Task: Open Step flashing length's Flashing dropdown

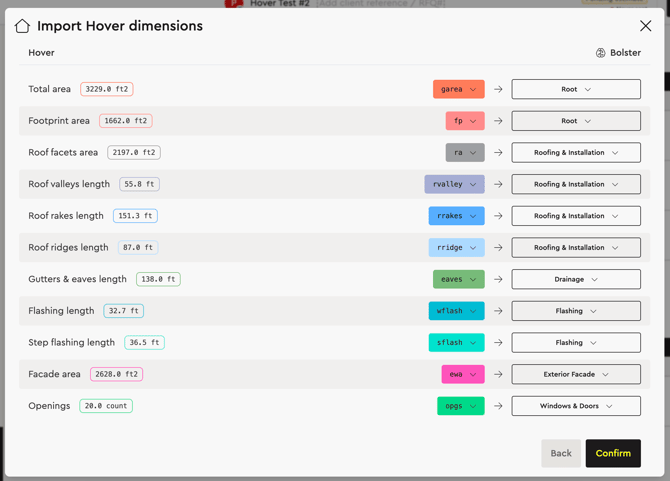Action: 576,342
